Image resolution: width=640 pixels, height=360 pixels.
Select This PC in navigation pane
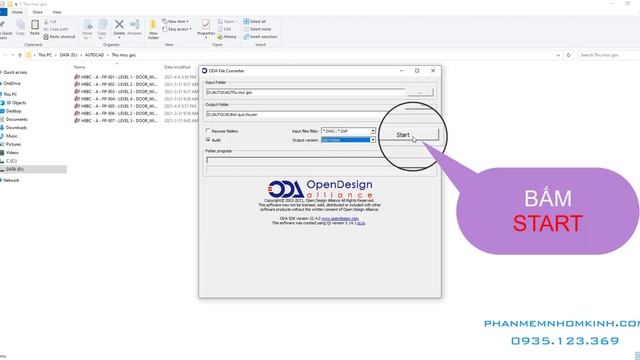10,94
